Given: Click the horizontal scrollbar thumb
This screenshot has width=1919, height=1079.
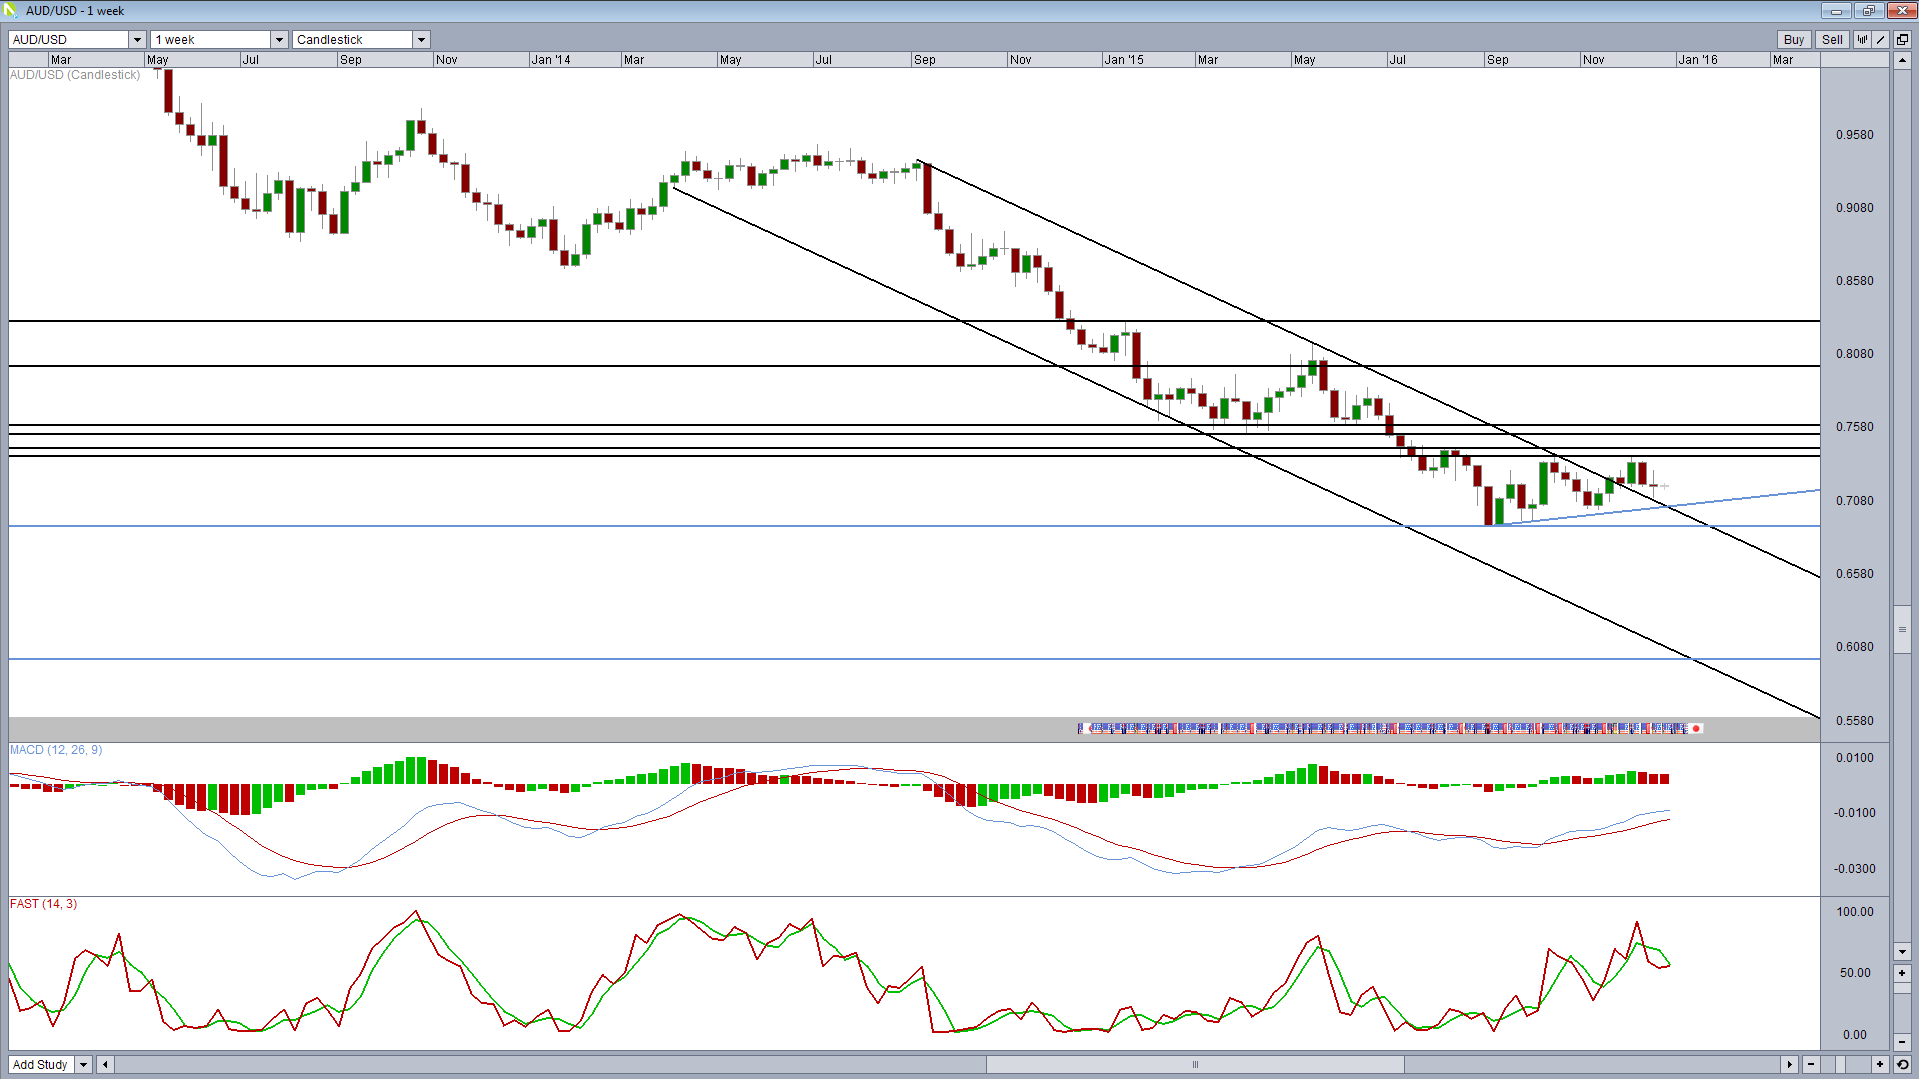Looking at the screenshot, I should [1195, 1065].
